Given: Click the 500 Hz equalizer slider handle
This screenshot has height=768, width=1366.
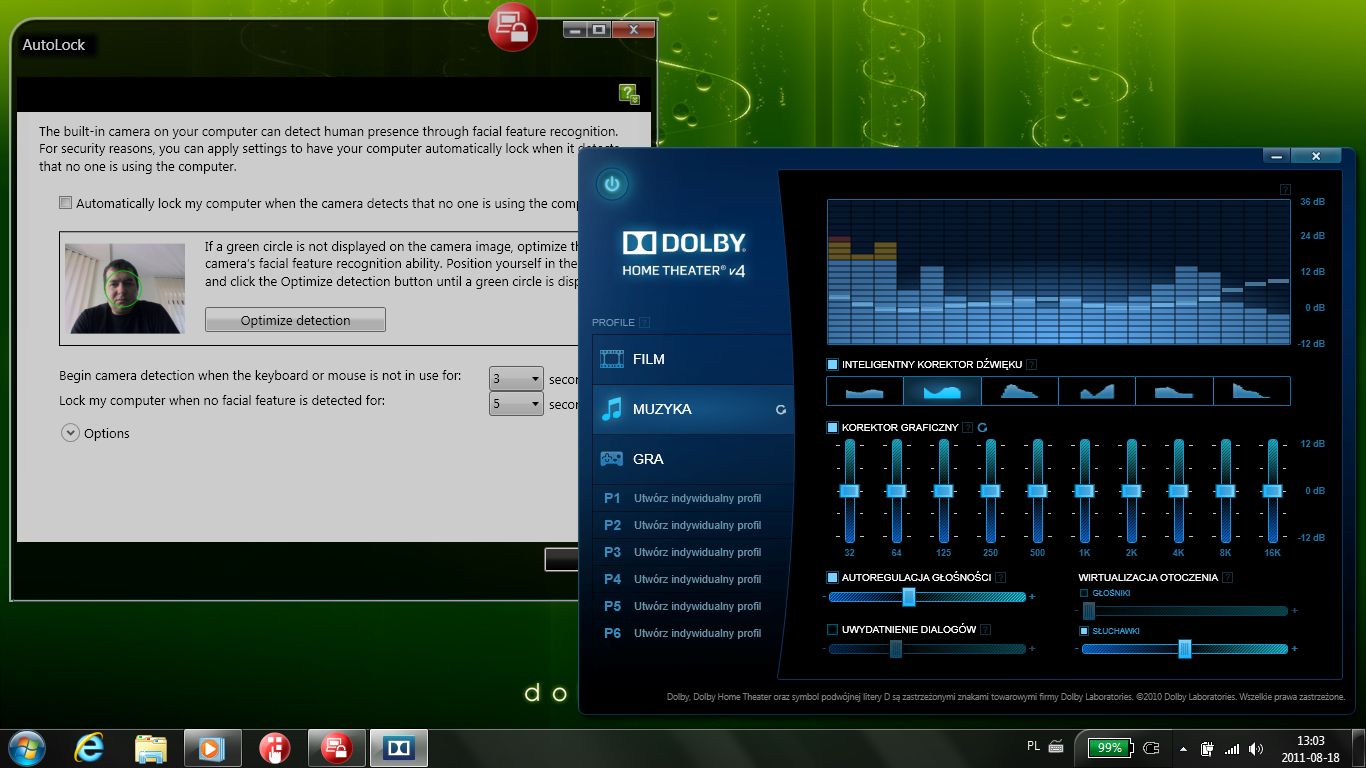Looking at the screenshot, I should pyautogui.click(x=1037, y=490).
